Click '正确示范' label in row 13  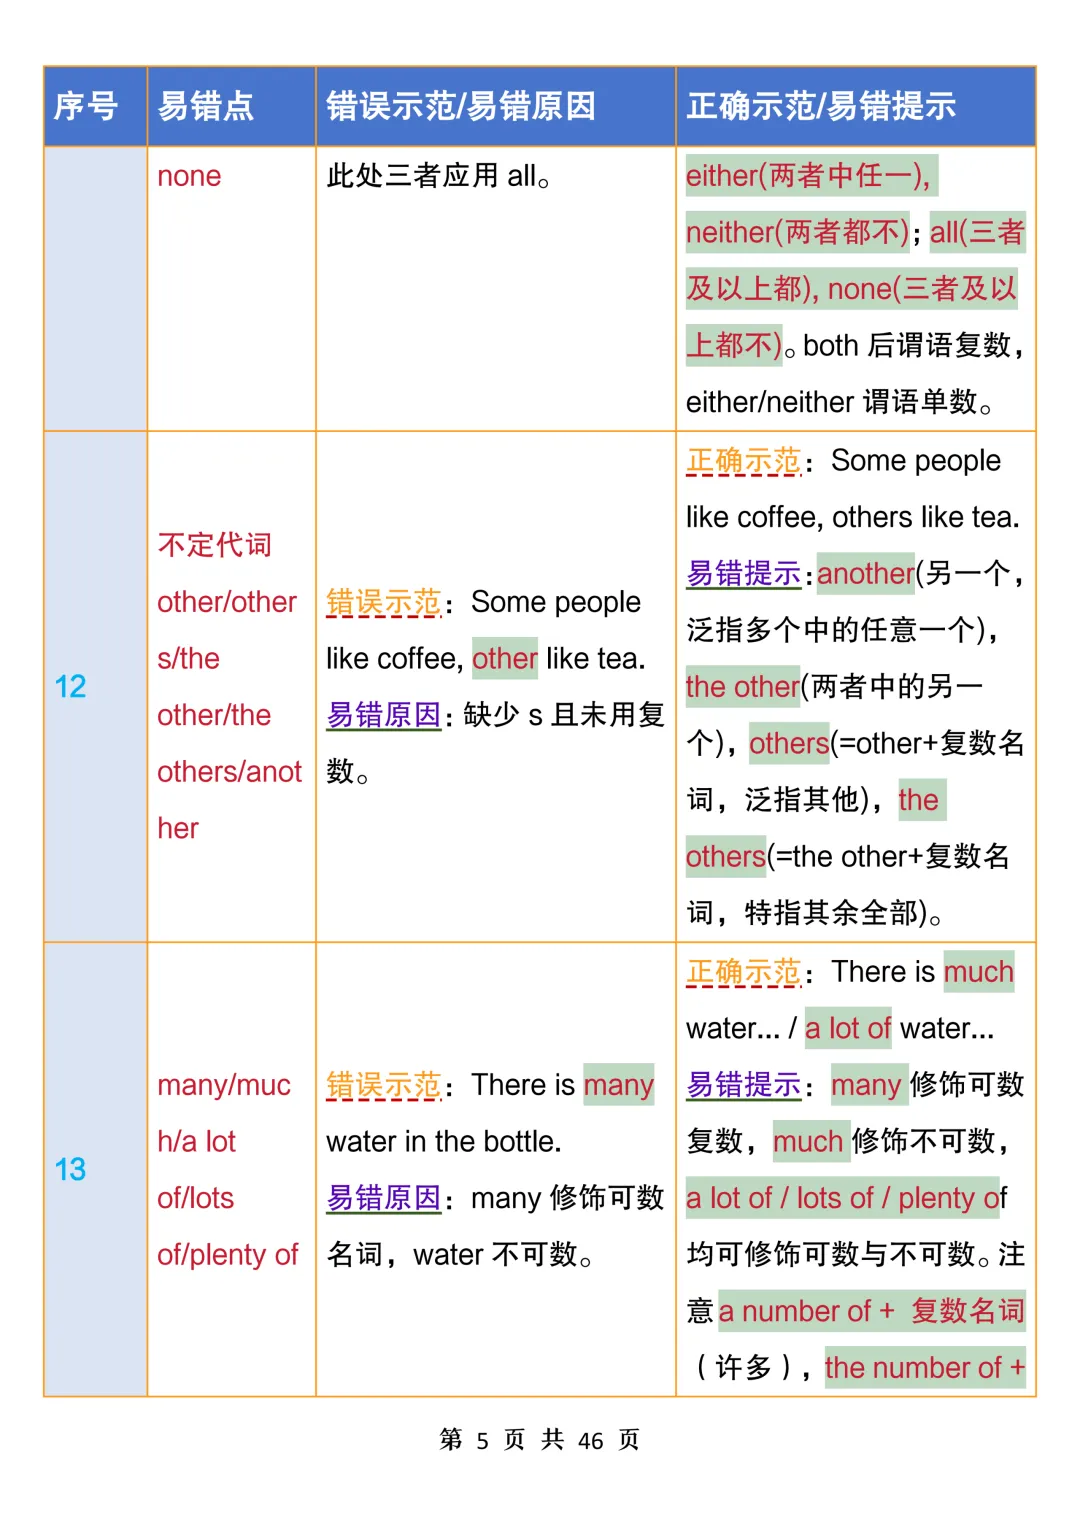743,972
